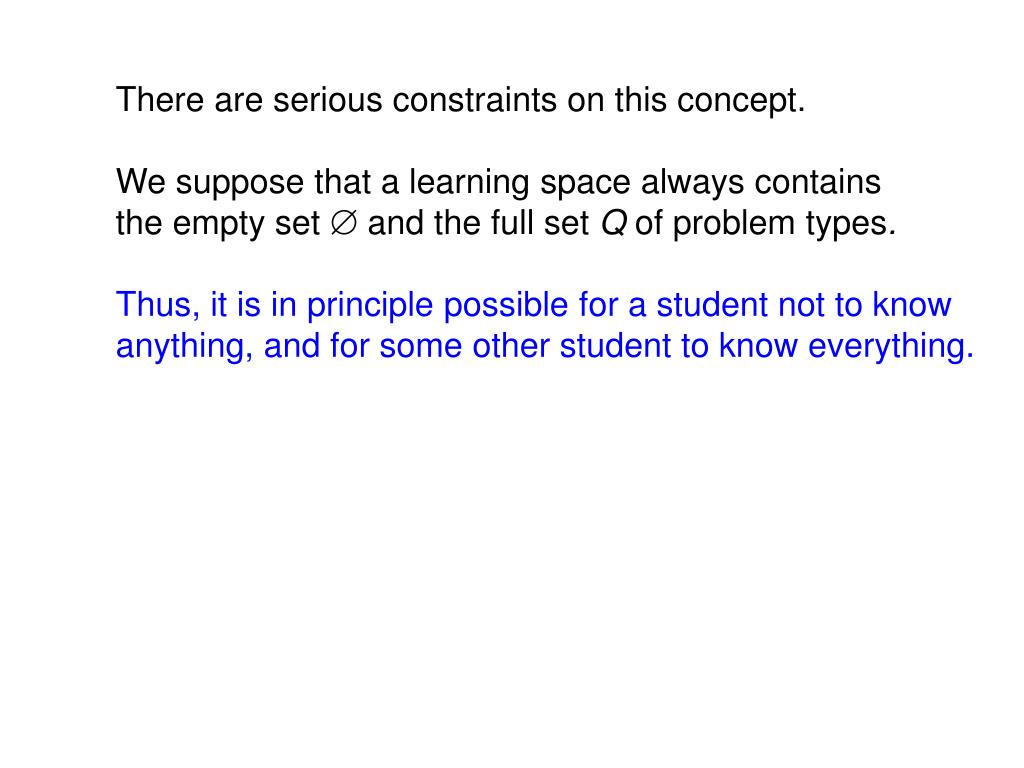Click the word "concept."
Viewport: 1024px width, 768px height.
741,103
